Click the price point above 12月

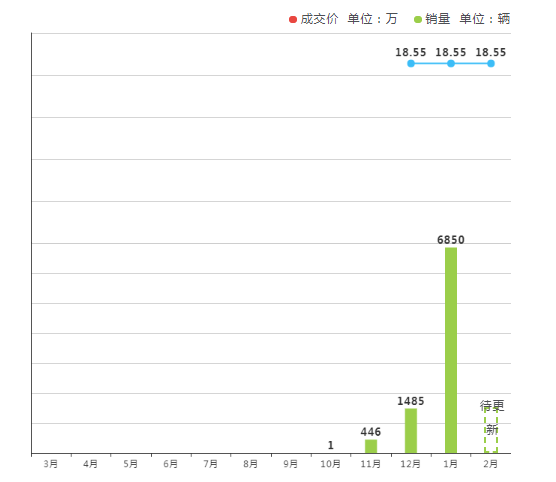[411, 63]
